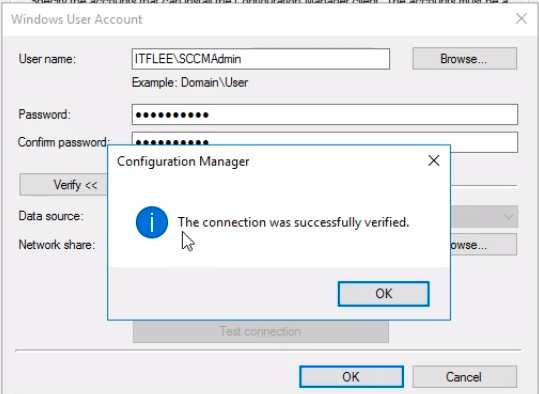
Task: Click the blue information icon in the message
Action: pyautogui.click(x=152, y=222)
